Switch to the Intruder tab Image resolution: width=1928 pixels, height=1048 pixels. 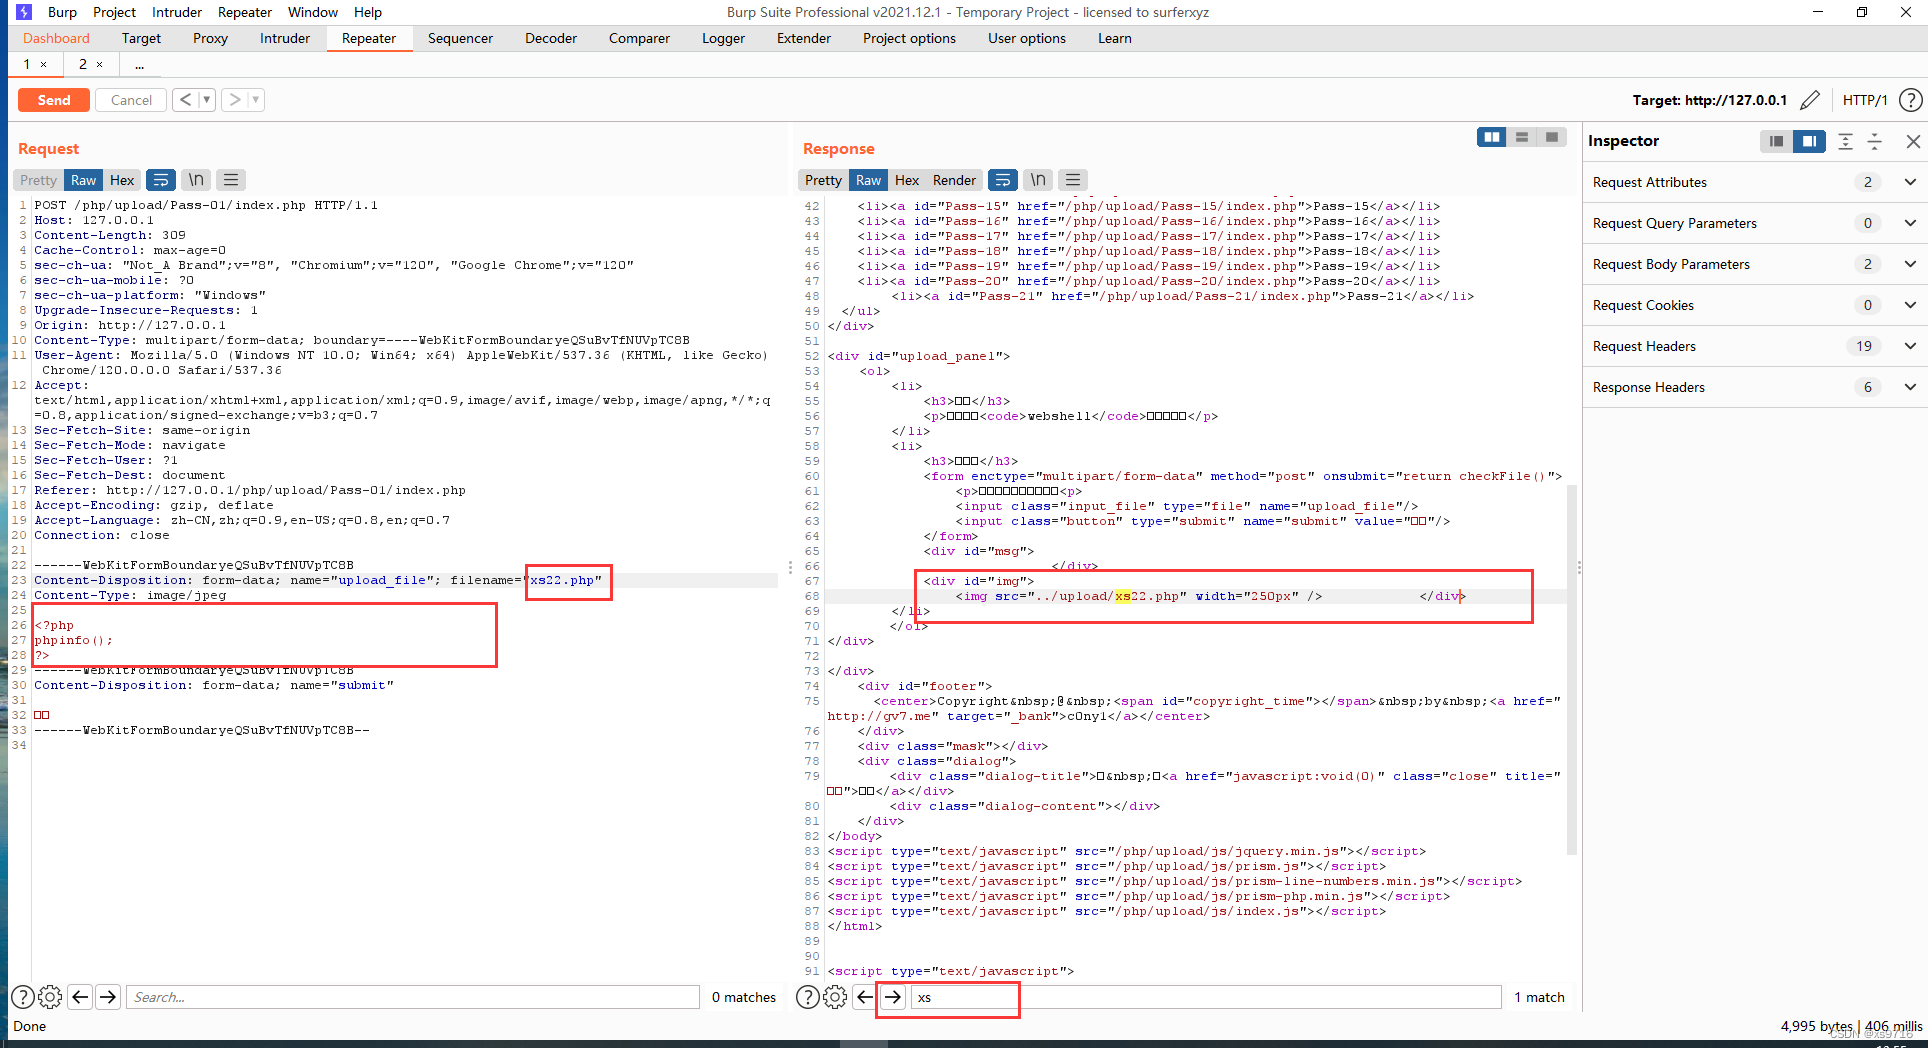[285, 38]
